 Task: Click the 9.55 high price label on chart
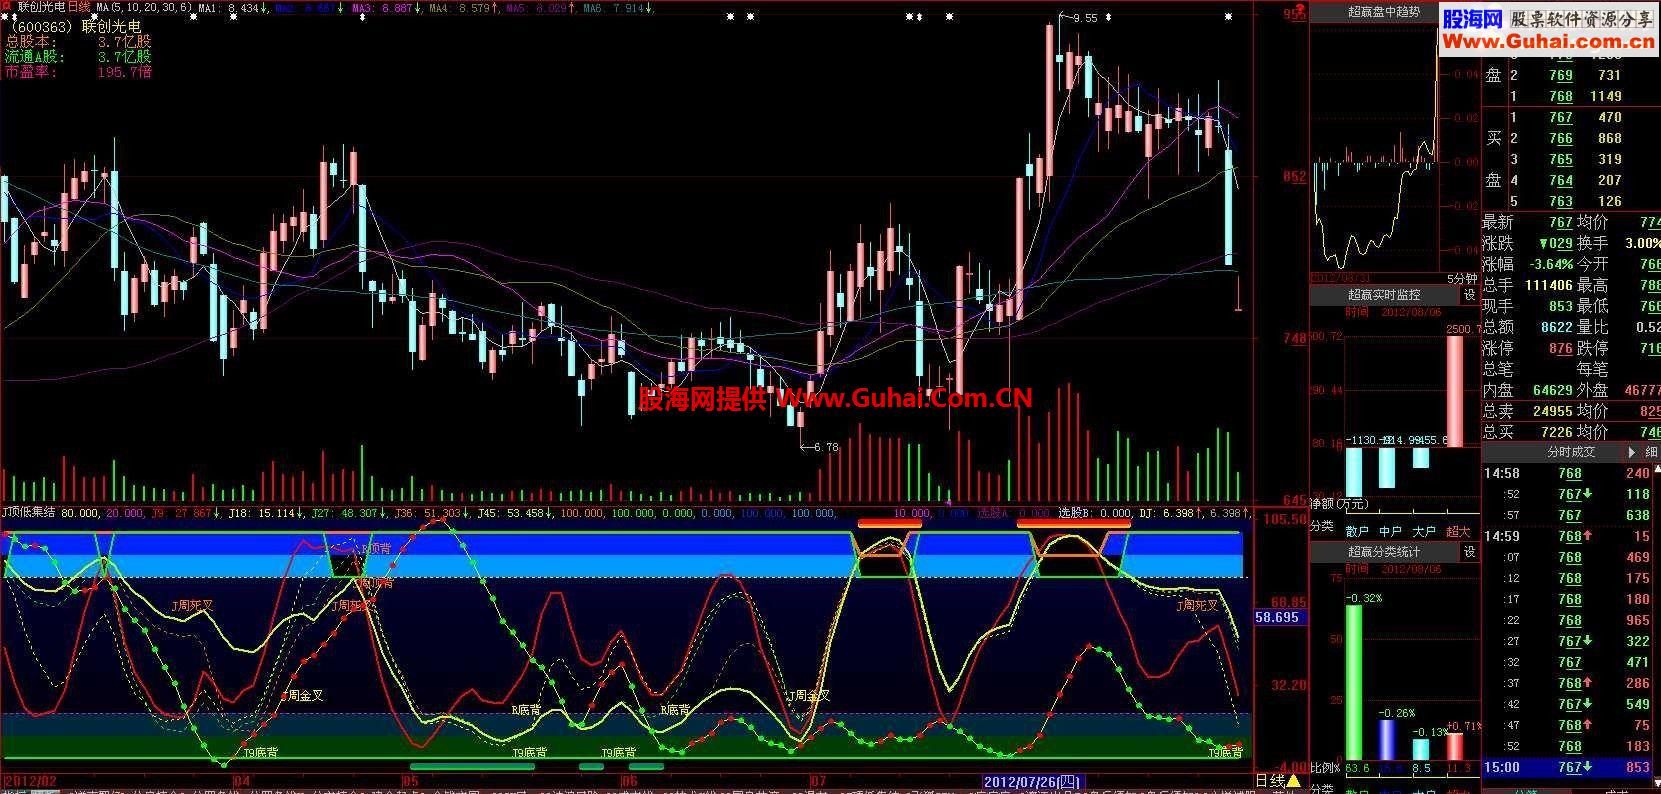tap(1085, 18)
